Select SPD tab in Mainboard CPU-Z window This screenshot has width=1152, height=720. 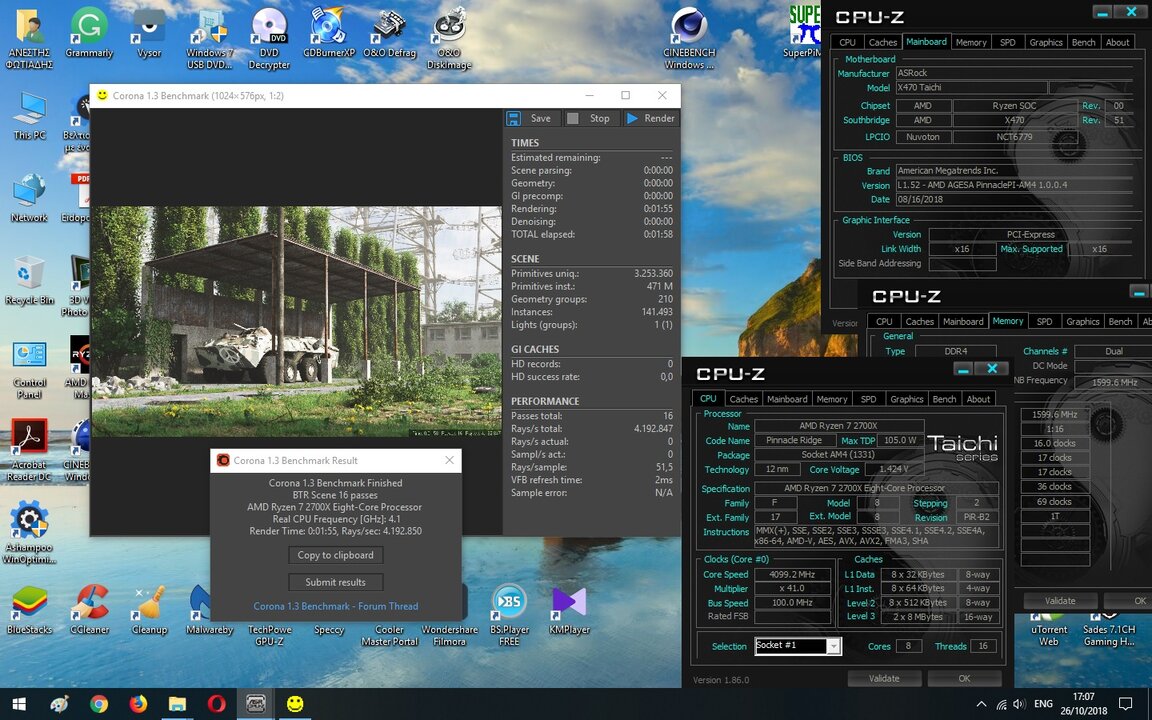tap(1007, 43)
